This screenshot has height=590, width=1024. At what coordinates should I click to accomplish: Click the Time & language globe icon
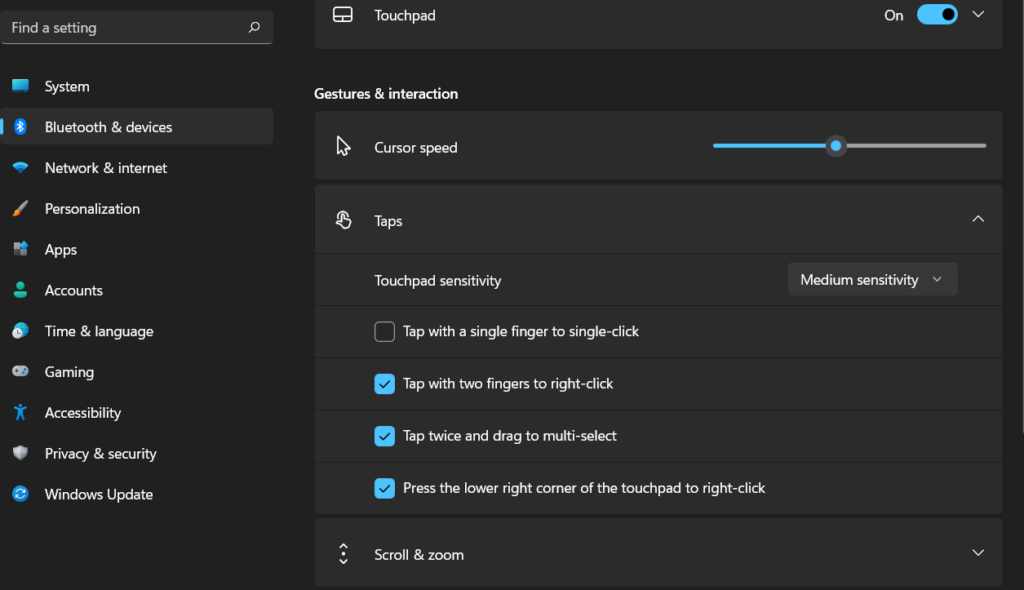[20, 331]
